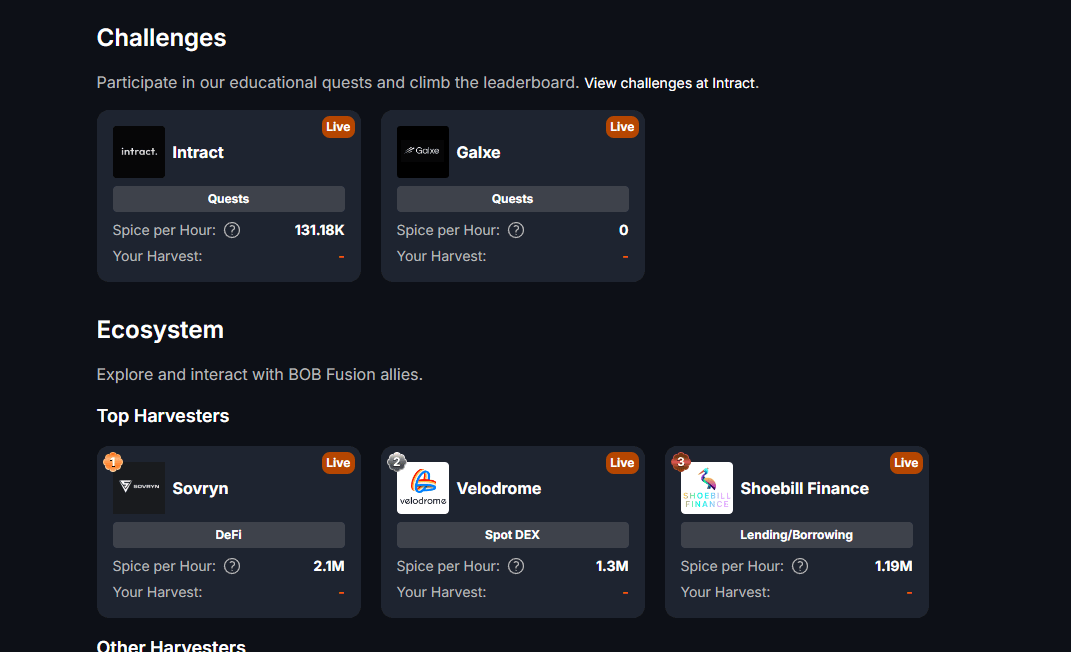Click the Live badge on Intract card
The width and height of the screenshot is (1071, 652).
[x=338, y=127]
